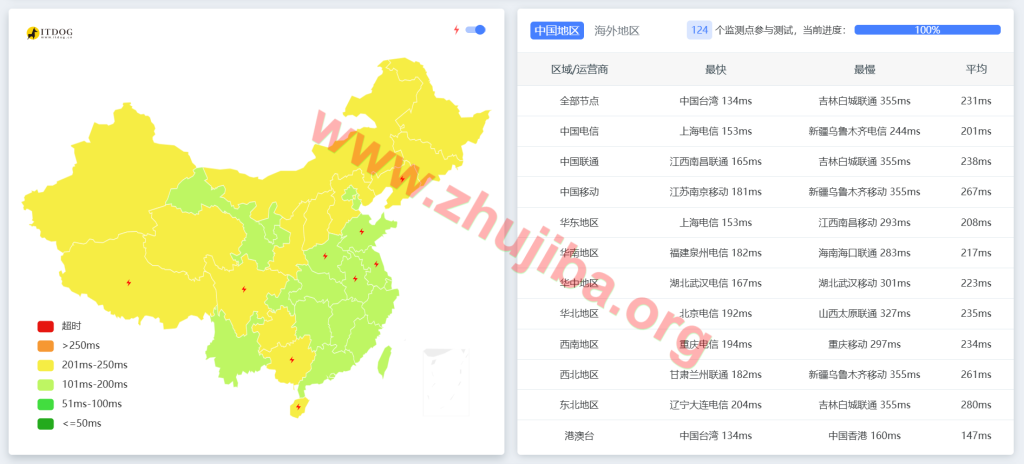Click the 中国香港 160ms cell
This screenshot has height=464, width=1024.
(864, 436)
